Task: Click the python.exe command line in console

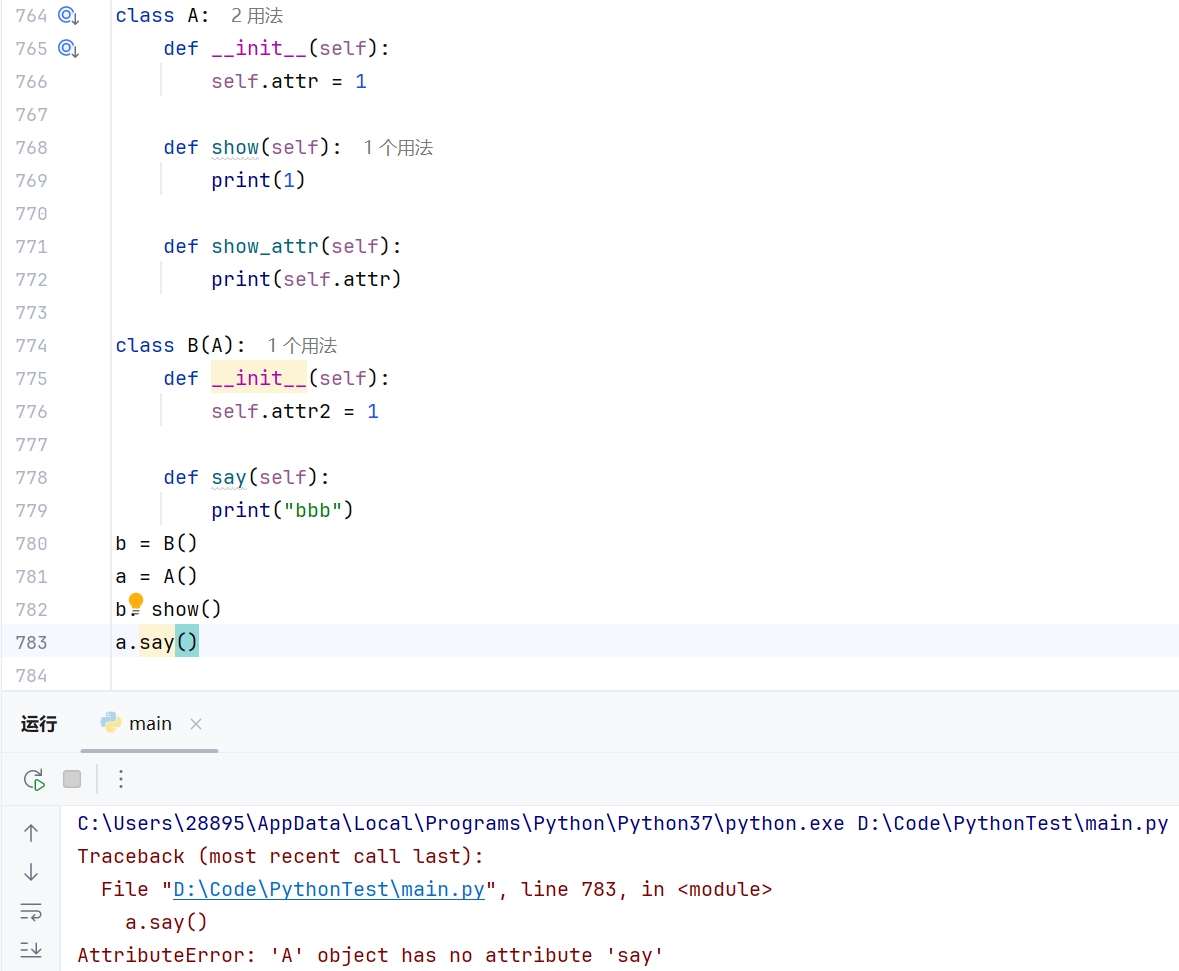Action: 623,823
